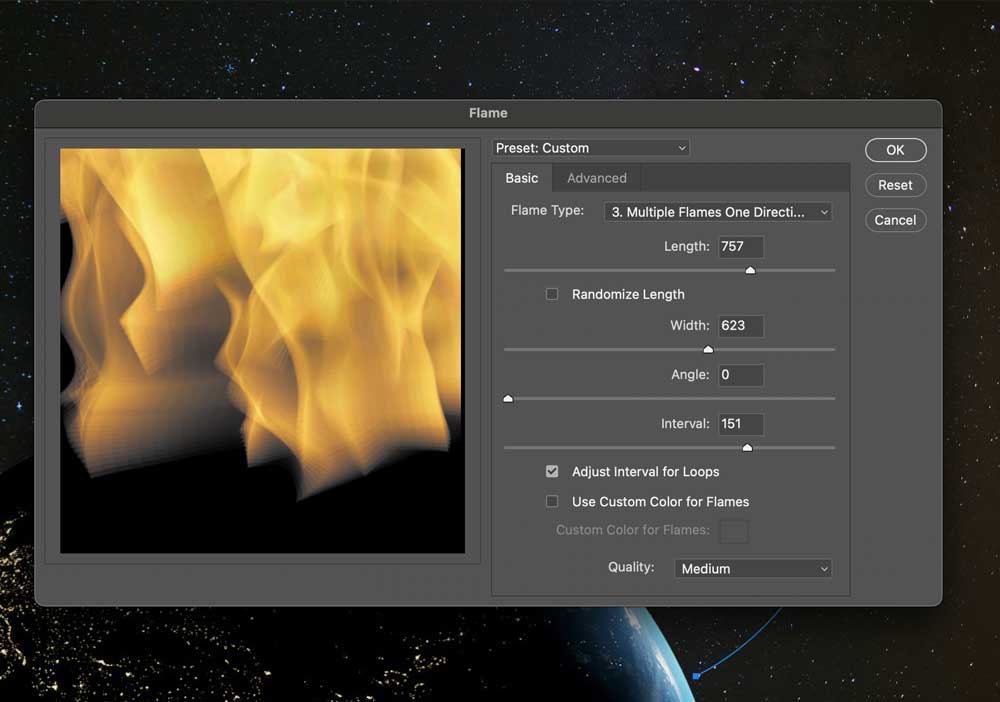This screenshot has height=702, width=1000.
Task: Click the flame preview image
Action: click(262, 351)
